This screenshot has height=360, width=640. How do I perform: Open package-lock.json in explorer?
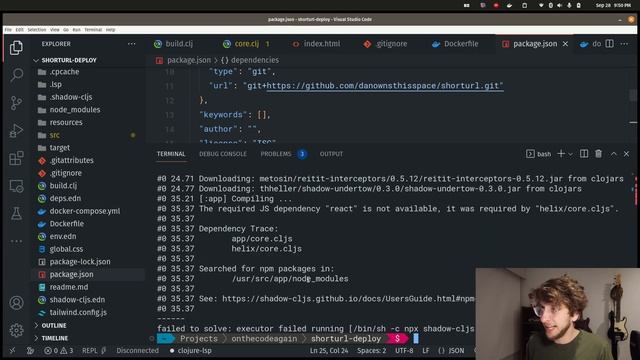80,262
